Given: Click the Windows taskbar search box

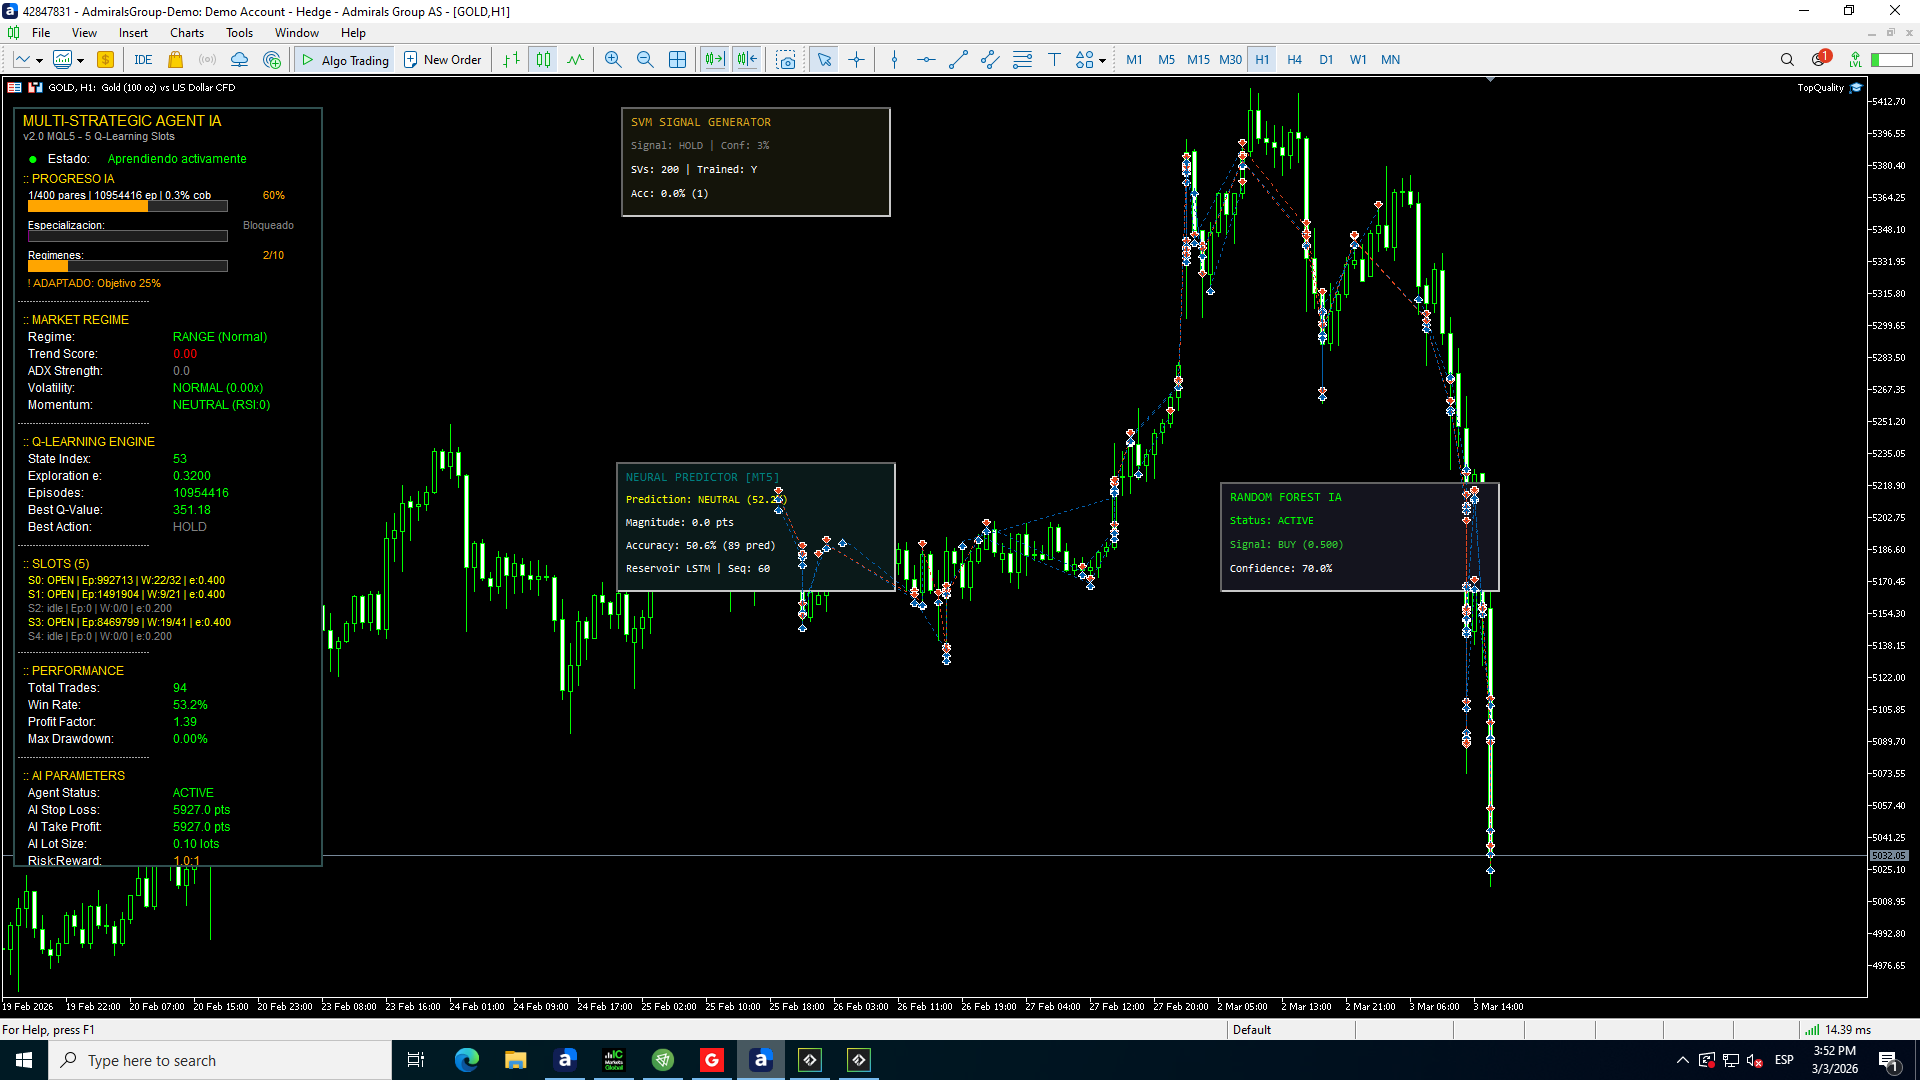Looking at the screenshot, I should [220, 1060].
